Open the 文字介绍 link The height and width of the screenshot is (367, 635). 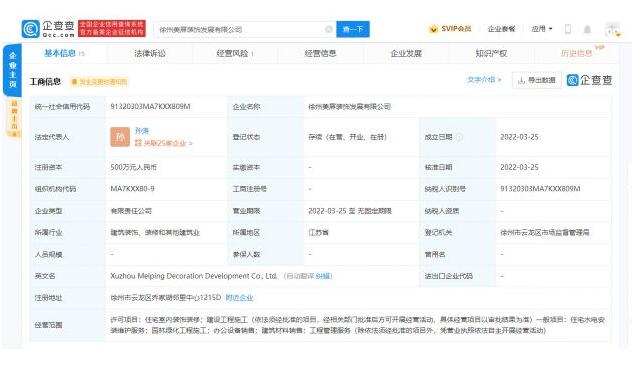pos(484,80)
